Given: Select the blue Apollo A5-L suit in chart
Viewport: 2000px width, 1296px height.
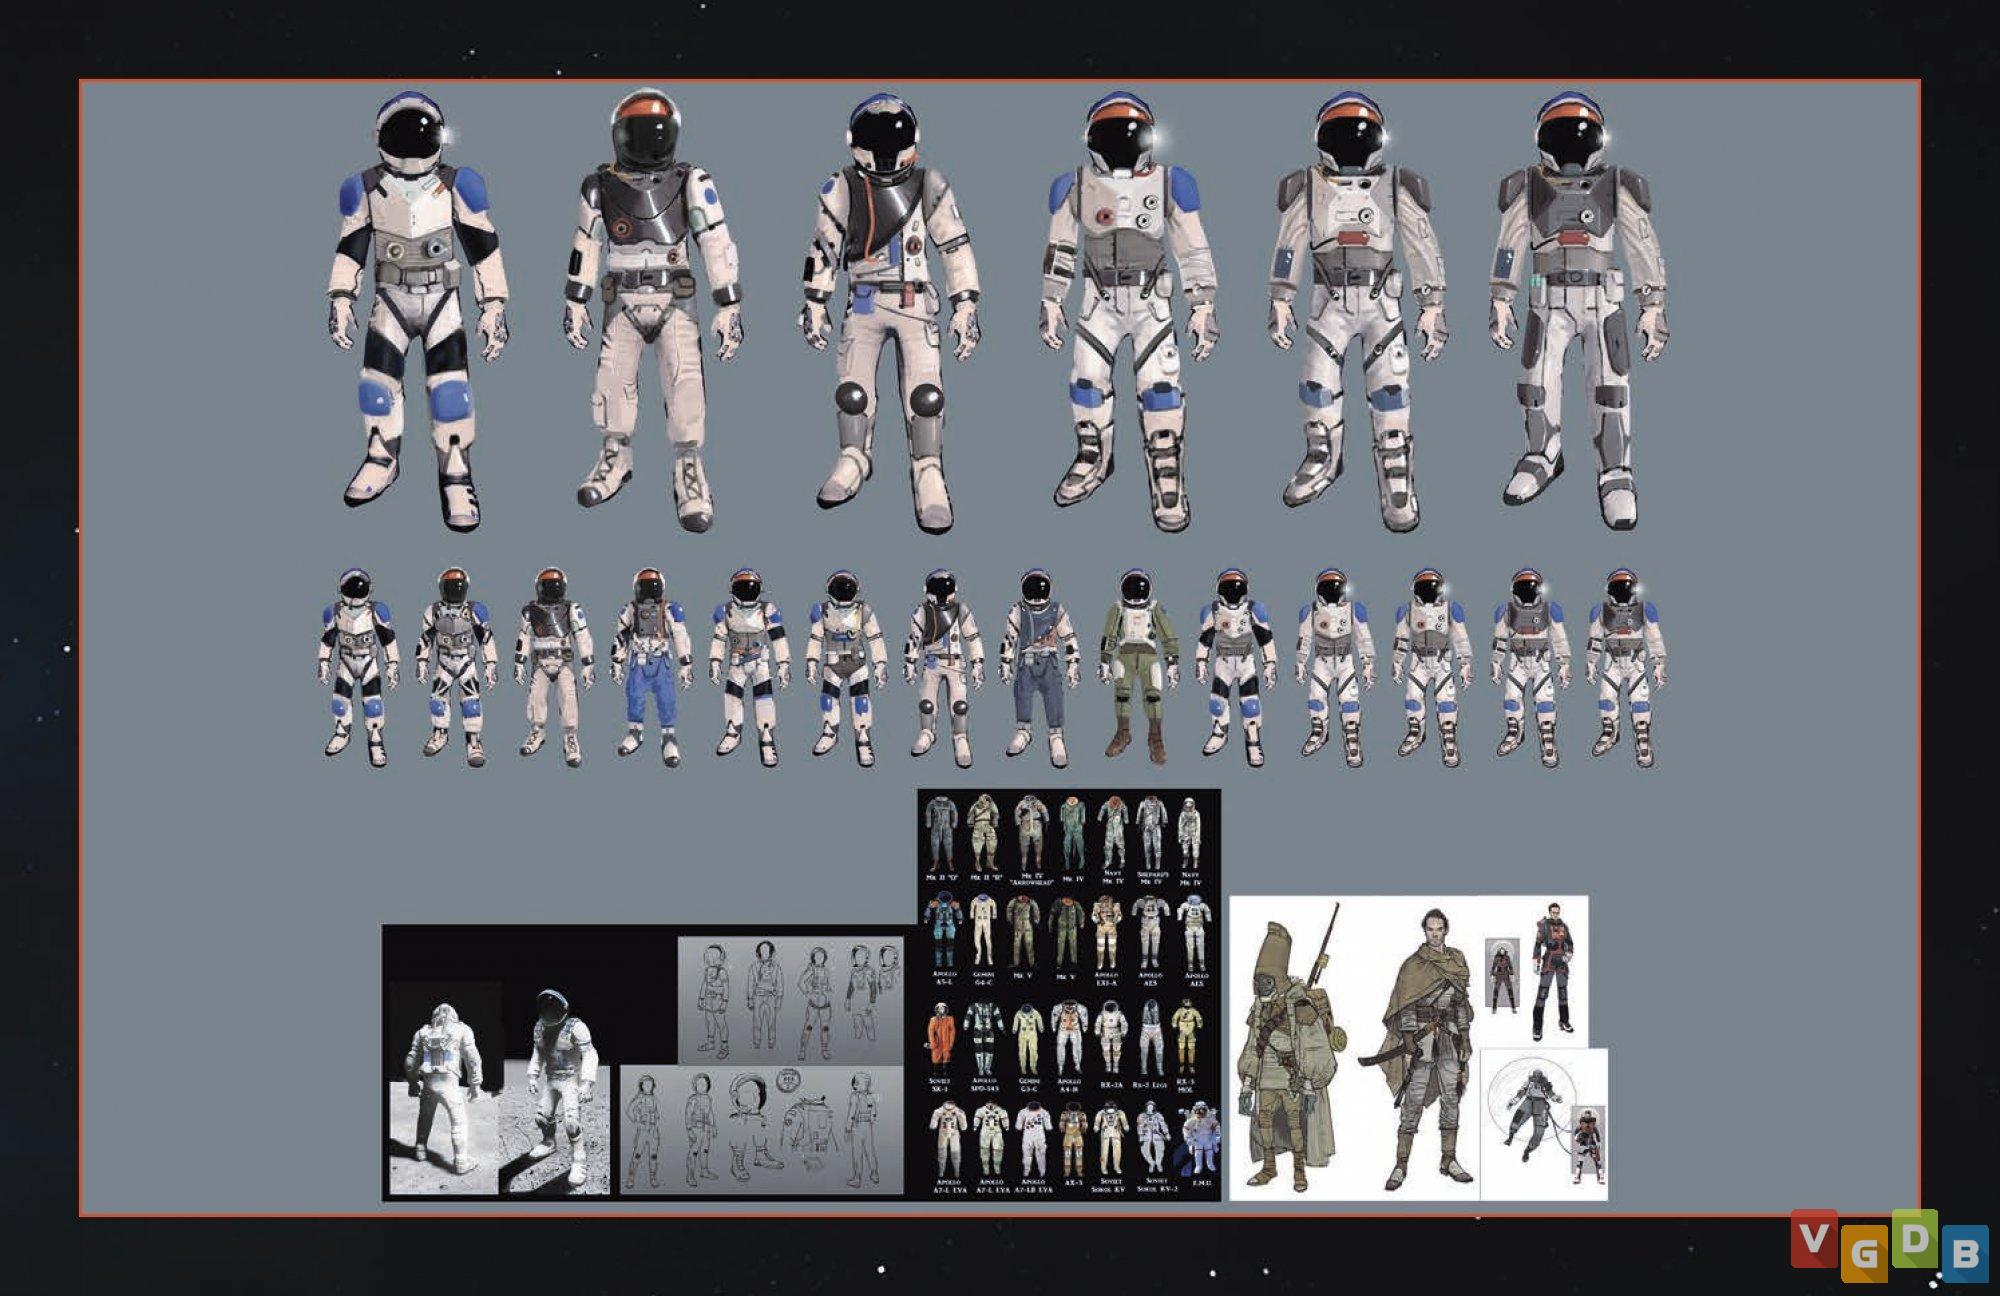Looking at the screenshot, I should click(x=943, y=930).
